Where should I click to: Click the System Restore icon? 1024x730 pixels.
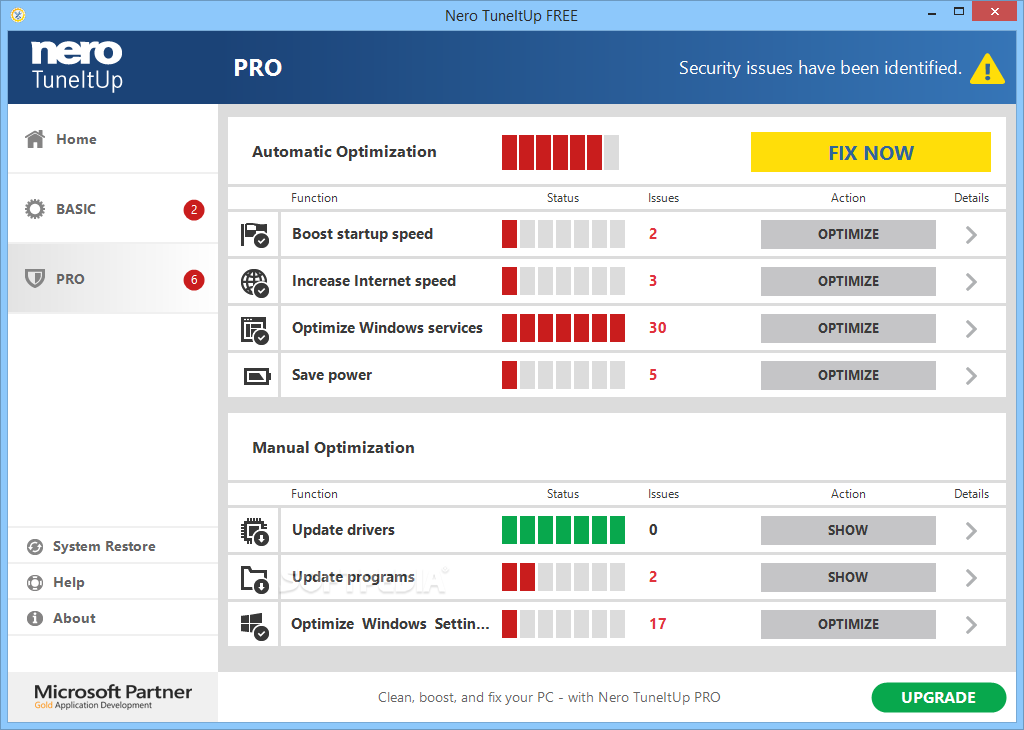click(x=35, y=547)
